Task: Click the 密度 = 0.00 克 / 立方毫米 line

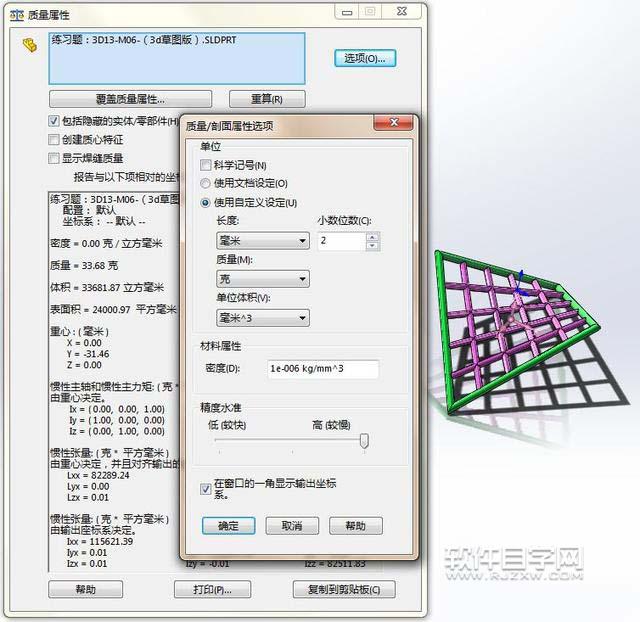Action: click(x=106, y=244)
